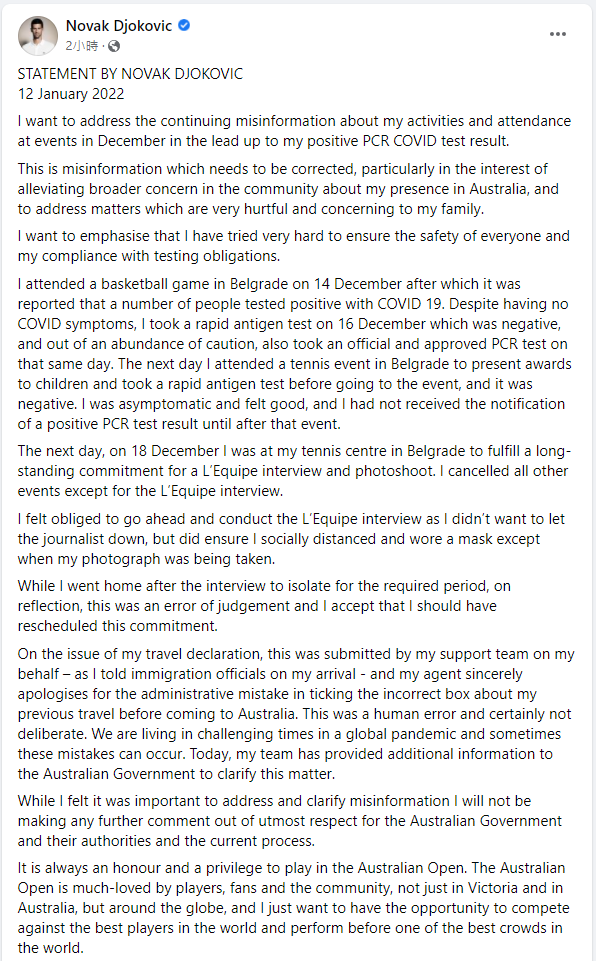Click the public audience globe icon

(114, 46)
